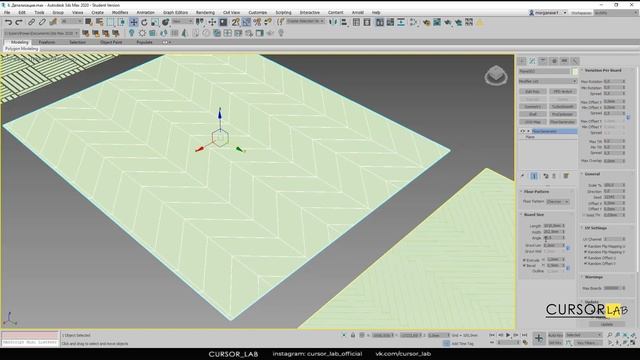This screenshot has width=640, height=360.
Task: Switch to the Freeform ribbon tab
Action: 47,42
